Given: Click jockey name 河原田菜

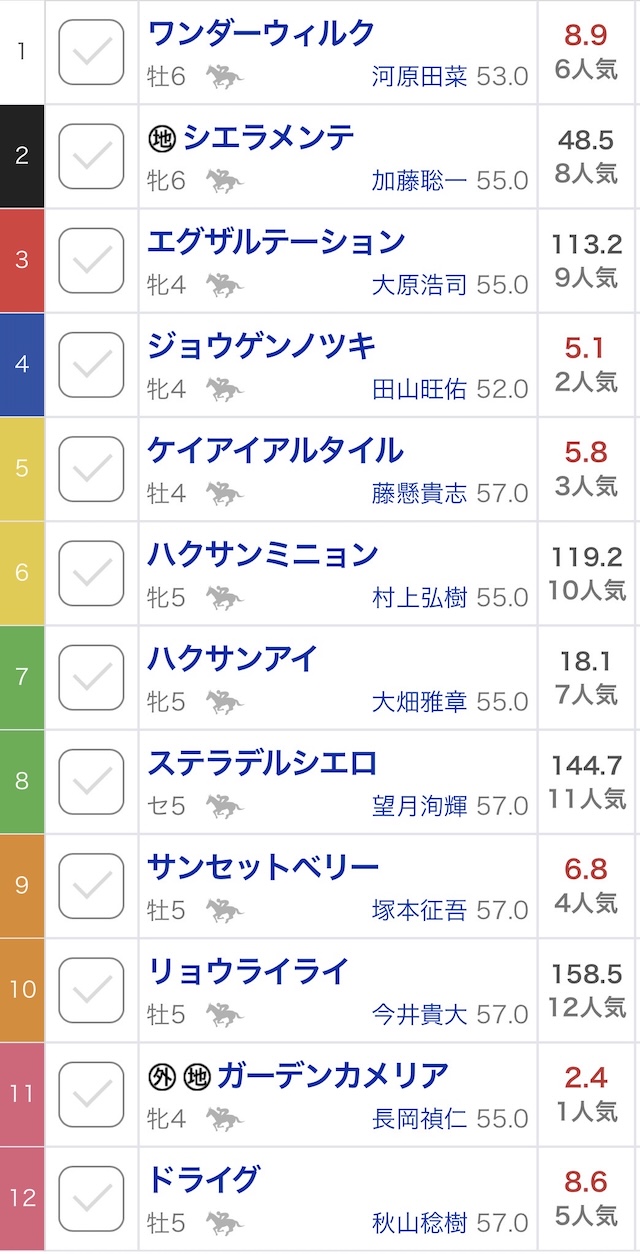Looking at the screenshot, I should 419,77.
